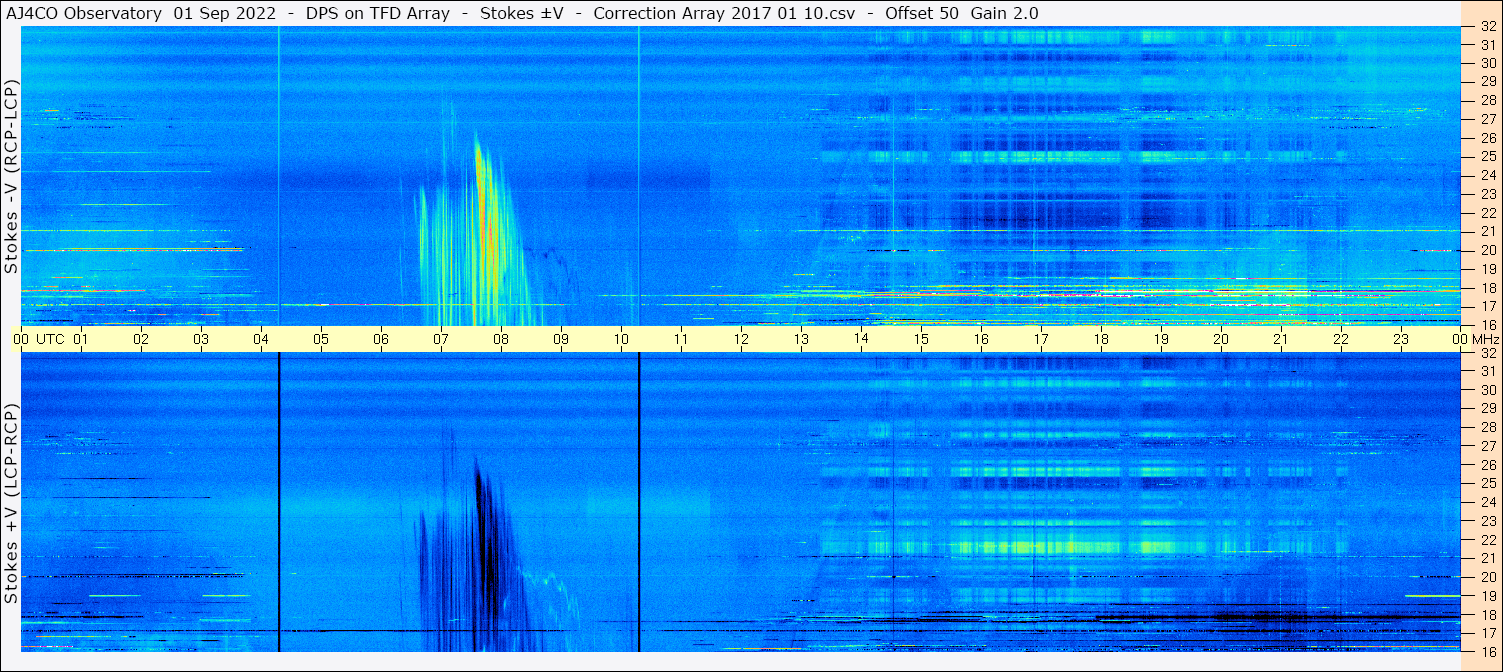The width and height of the screenshot is (1503, 672).
Task: Select the 04 hour tick on time axis
Action: (261, 339)
